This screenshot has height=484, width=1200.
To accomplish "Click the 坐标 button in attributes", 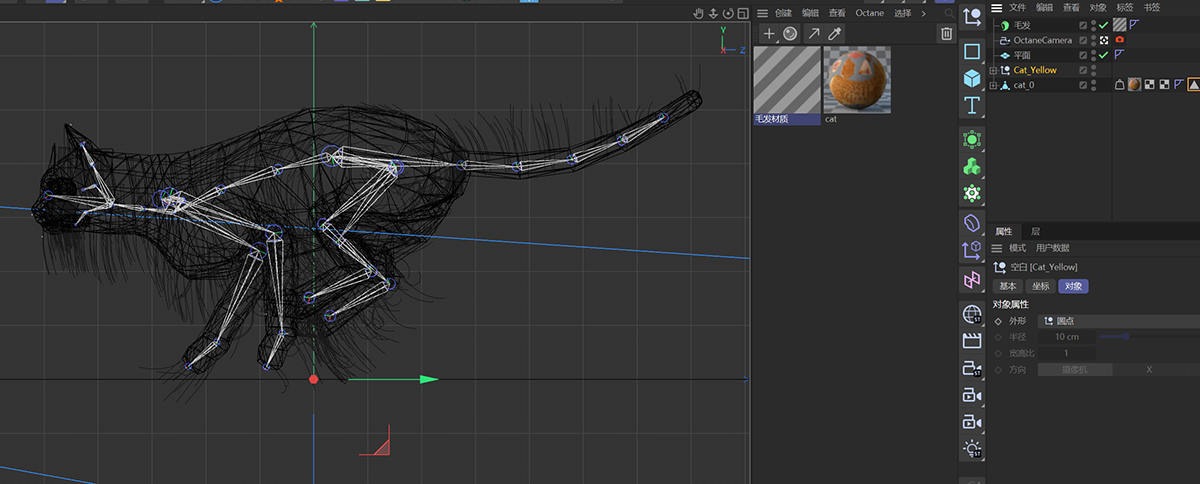I will point(1040,286).
